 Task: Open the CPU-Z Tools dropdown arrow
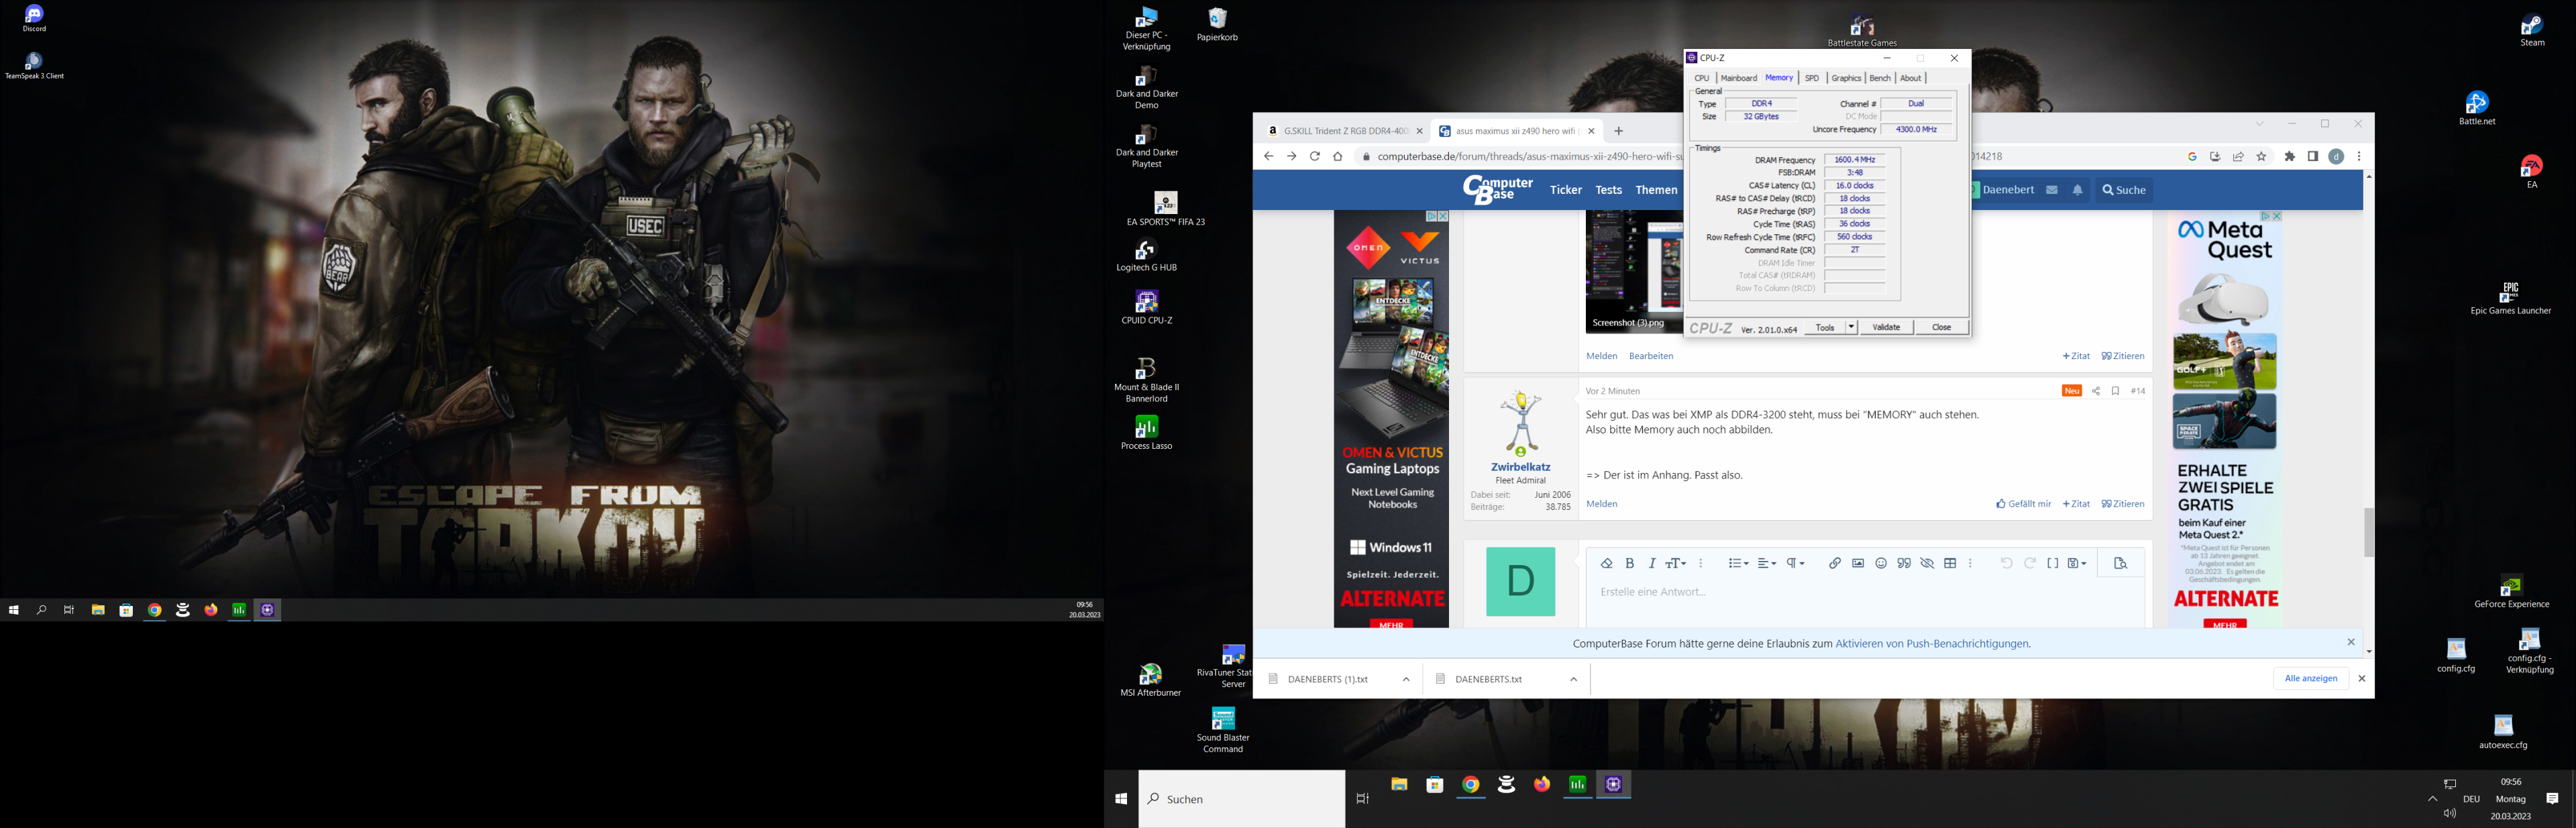1851,327
